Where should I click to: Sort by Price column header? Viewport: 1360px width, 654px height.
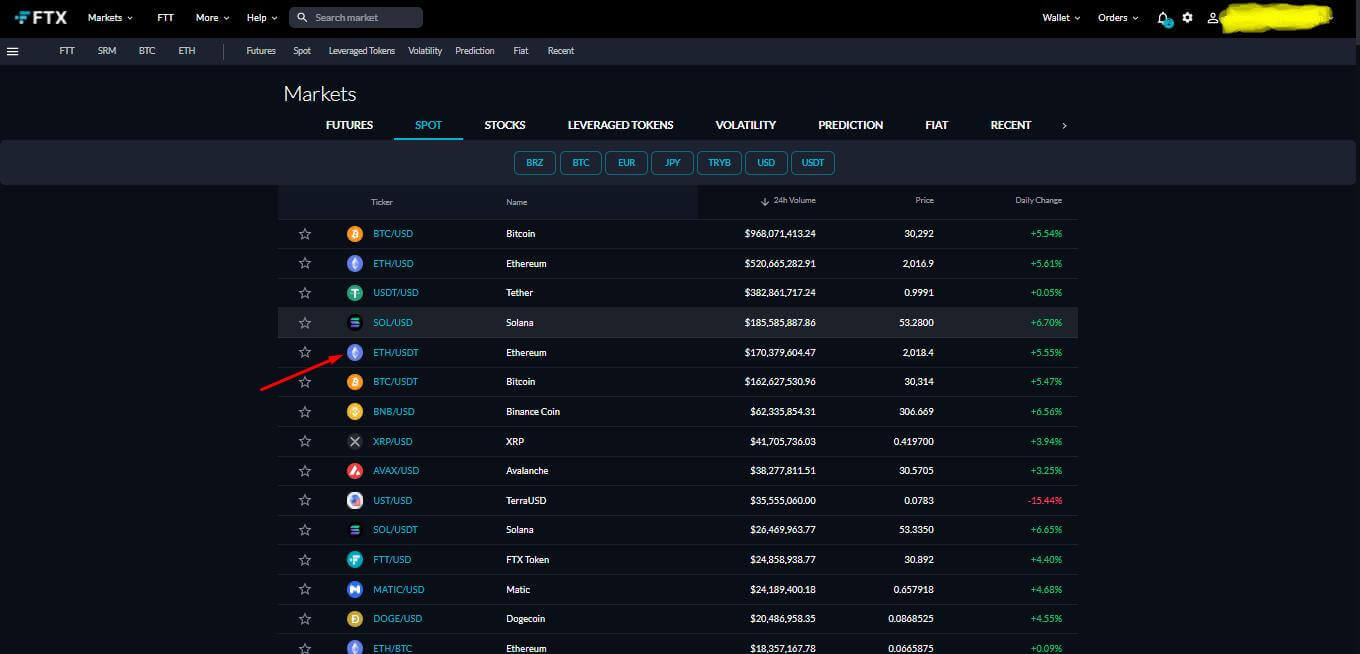point(924,201)
